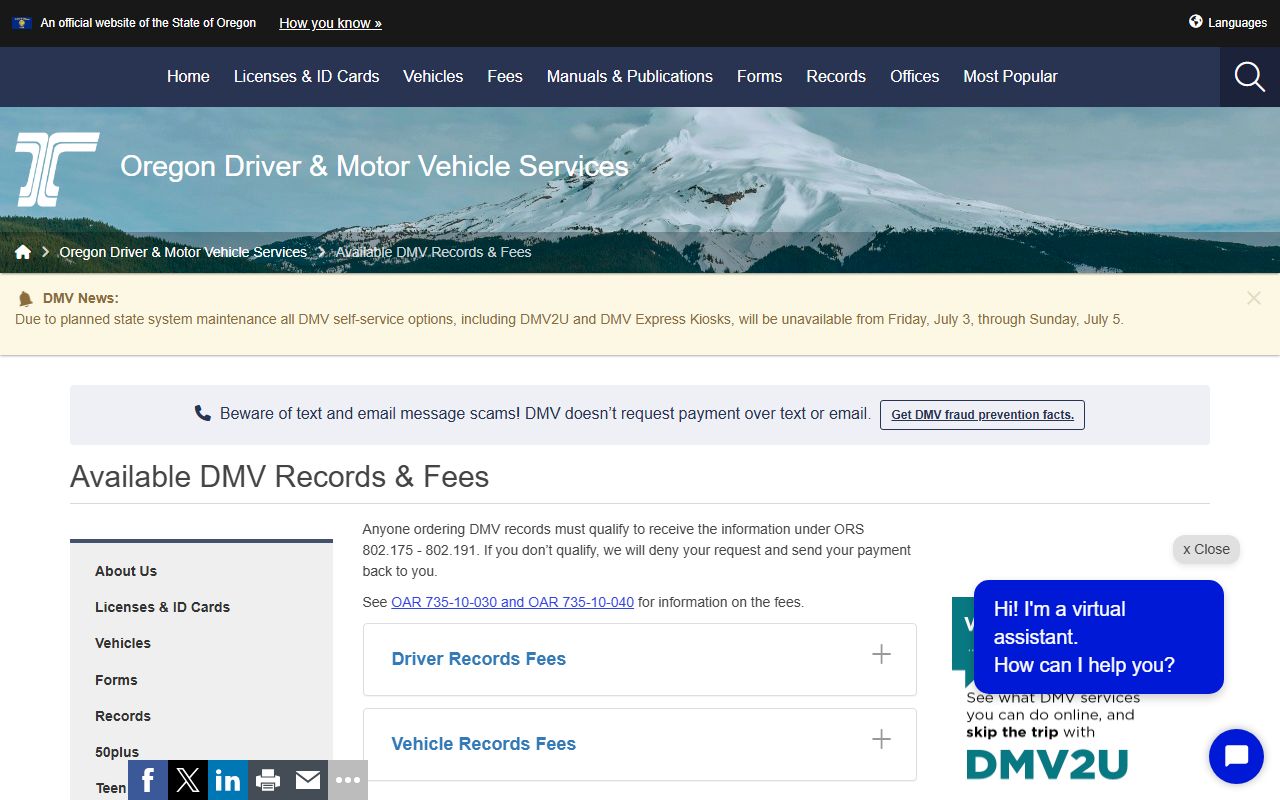Viewport: 1280px width, 800px height.
Task: Click the How you know link
Action: 330,23
